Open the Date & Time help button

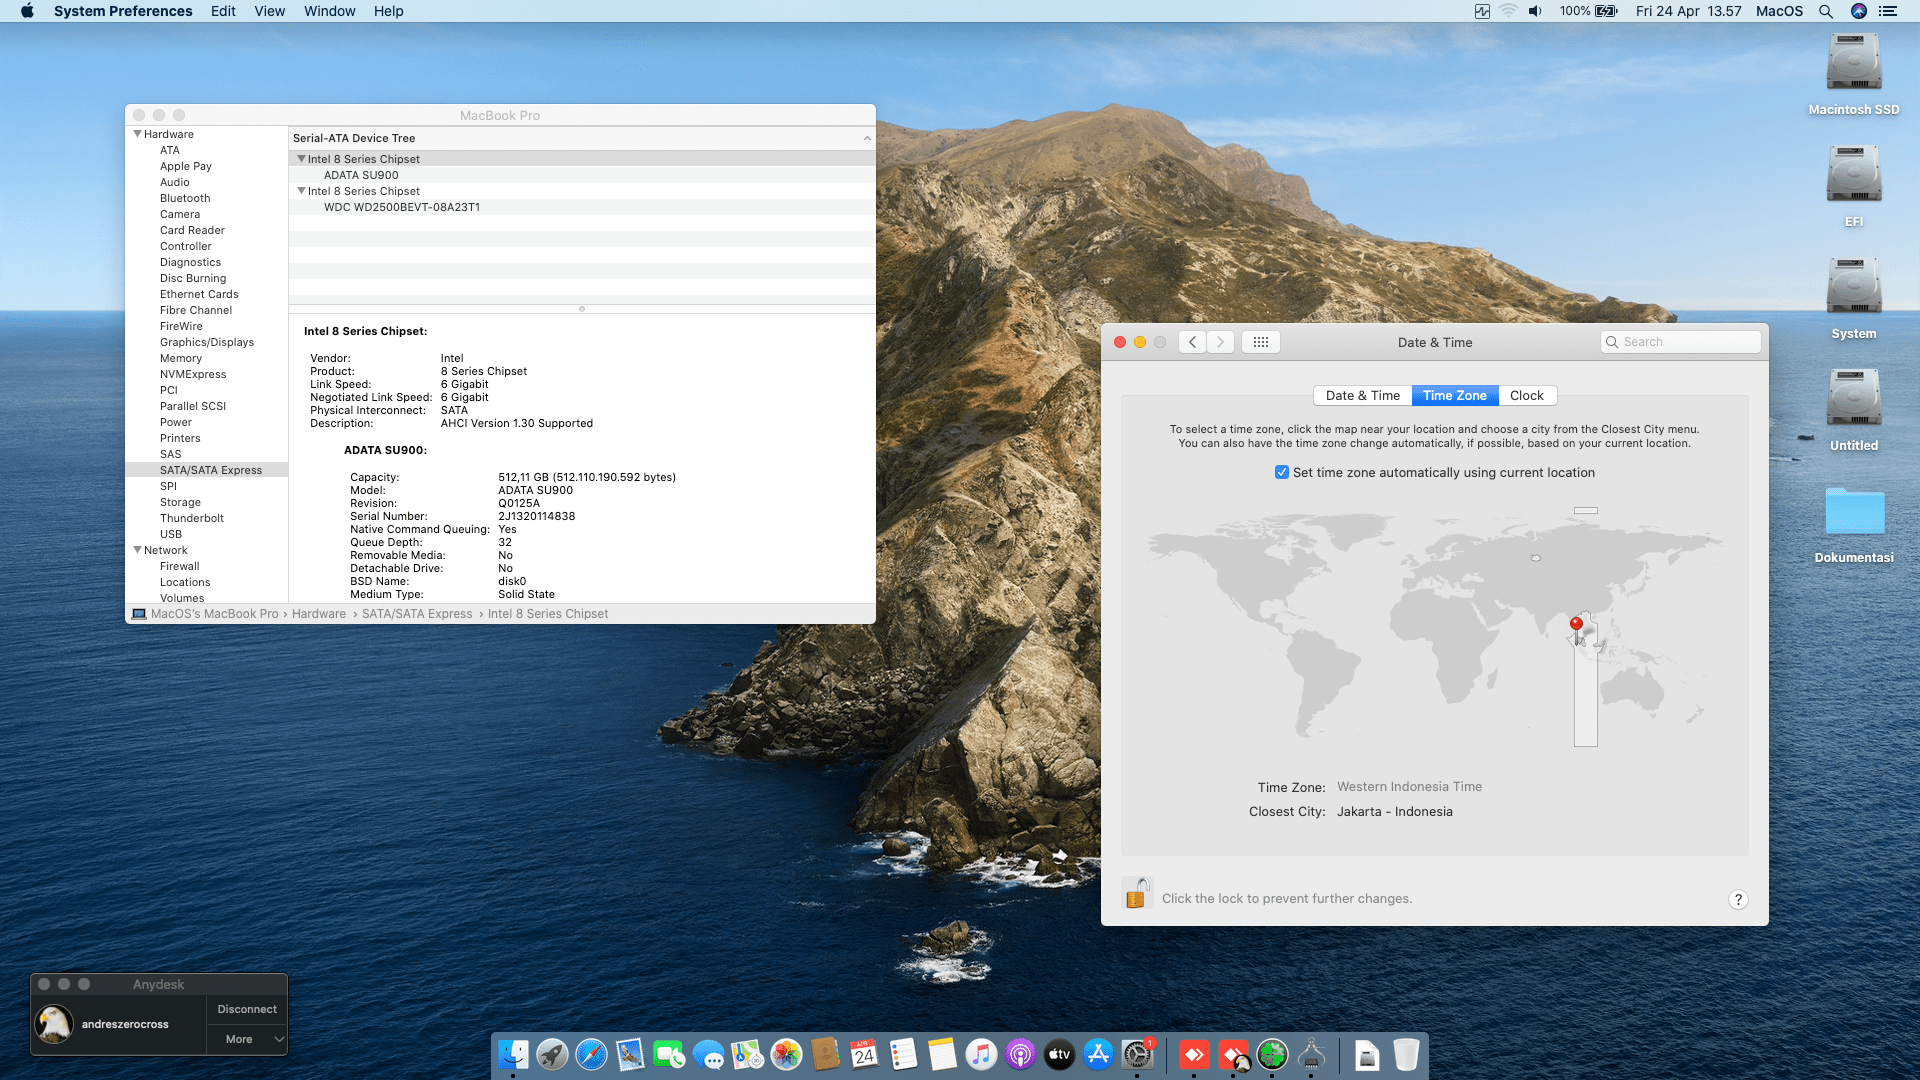point(1738,899)
